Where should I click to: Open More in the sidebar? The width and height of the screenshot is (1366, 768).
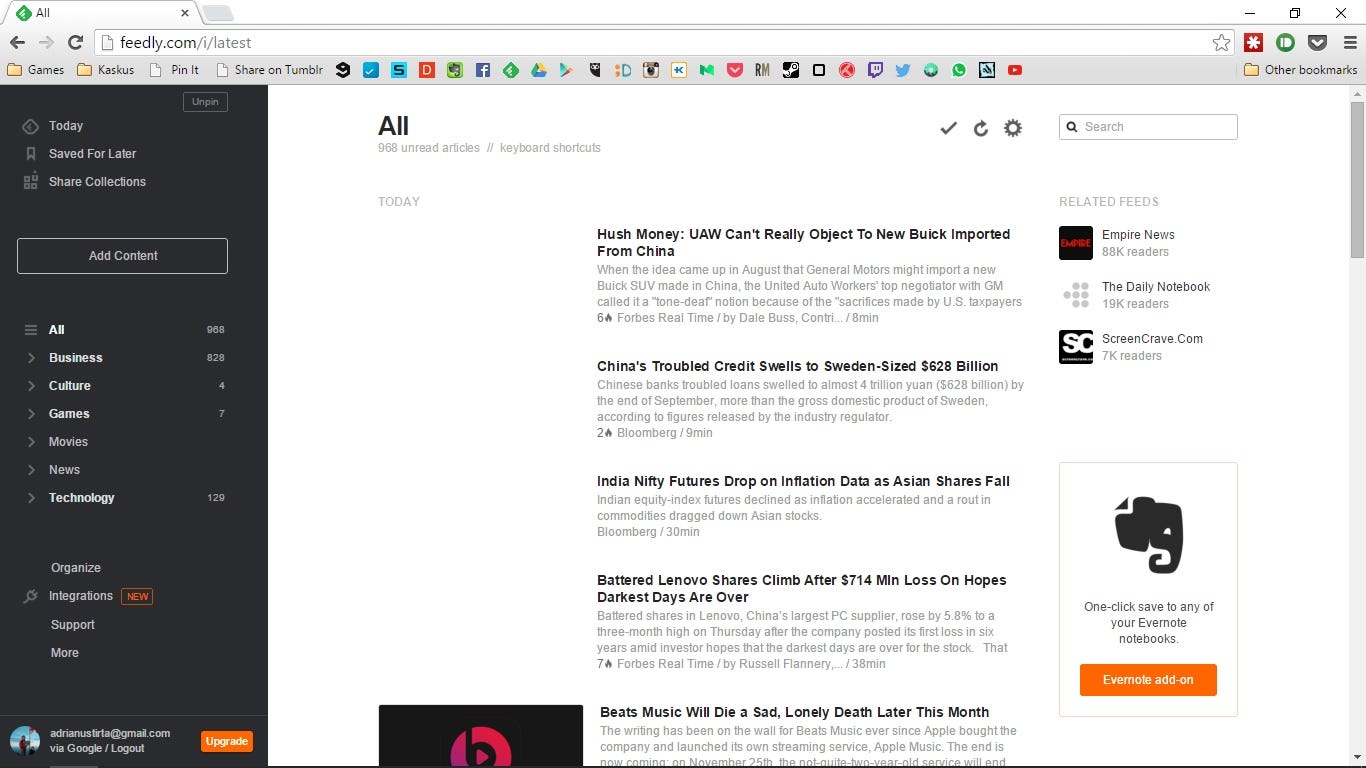[x=65, y=653]
